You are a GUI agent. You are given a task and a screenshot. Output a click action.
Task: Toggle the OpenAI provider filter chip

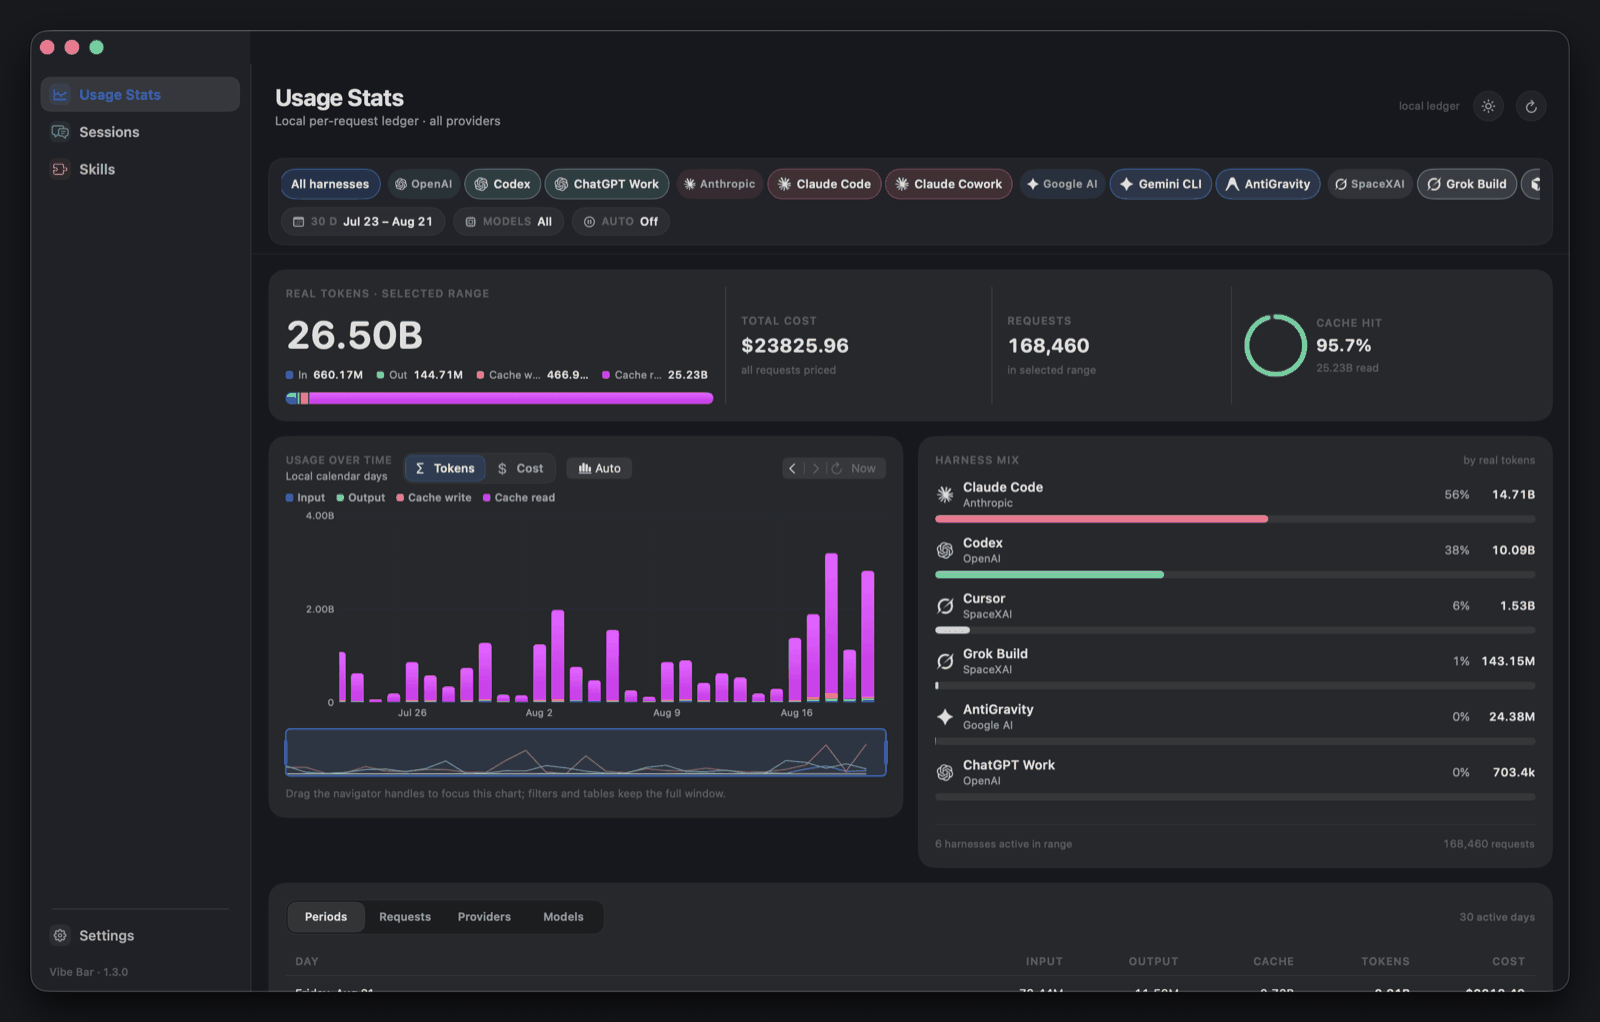tap(424, 184)
